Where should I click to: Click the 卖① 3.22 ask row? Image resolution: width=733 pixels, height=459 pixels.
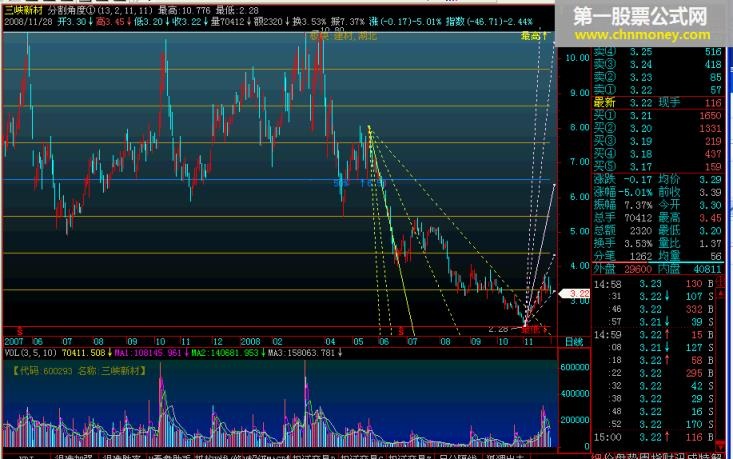658,90
